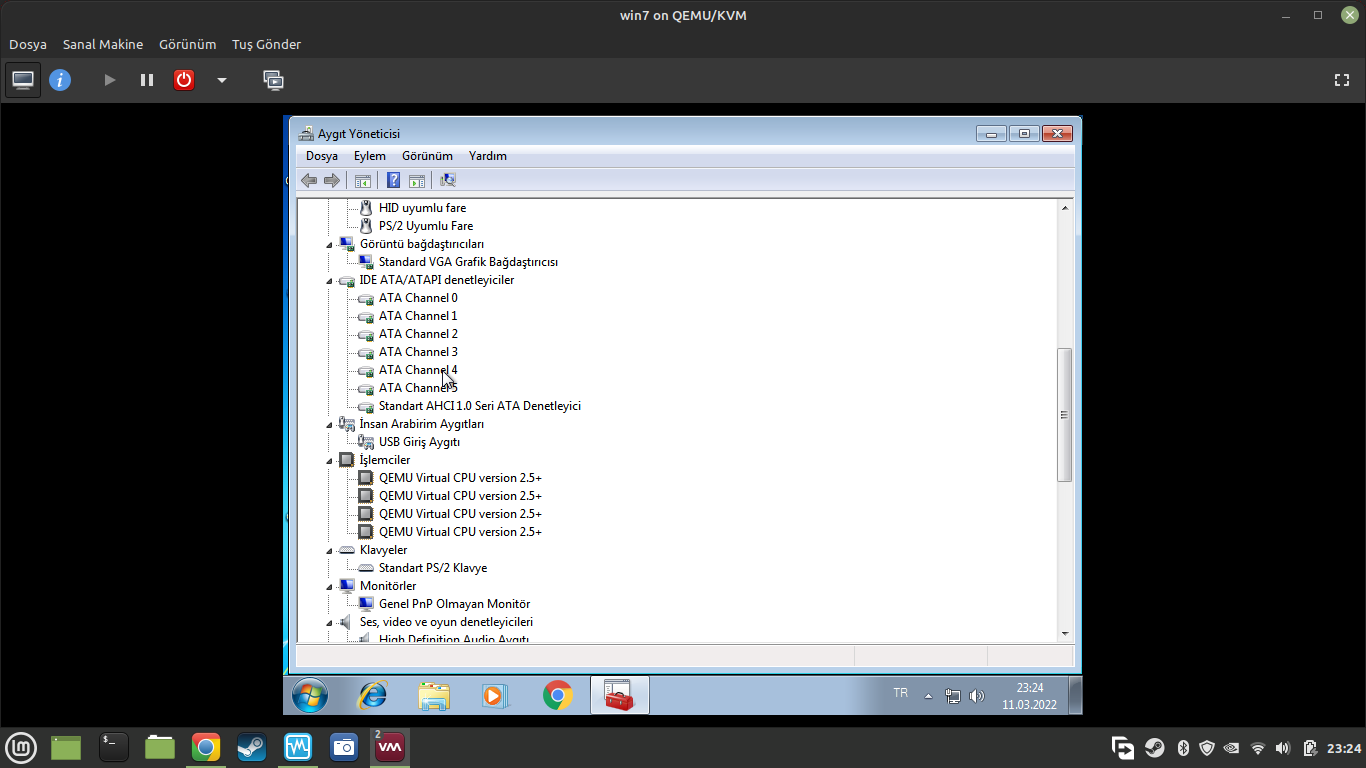Collapse the İşlemciler category

[331, 460]
